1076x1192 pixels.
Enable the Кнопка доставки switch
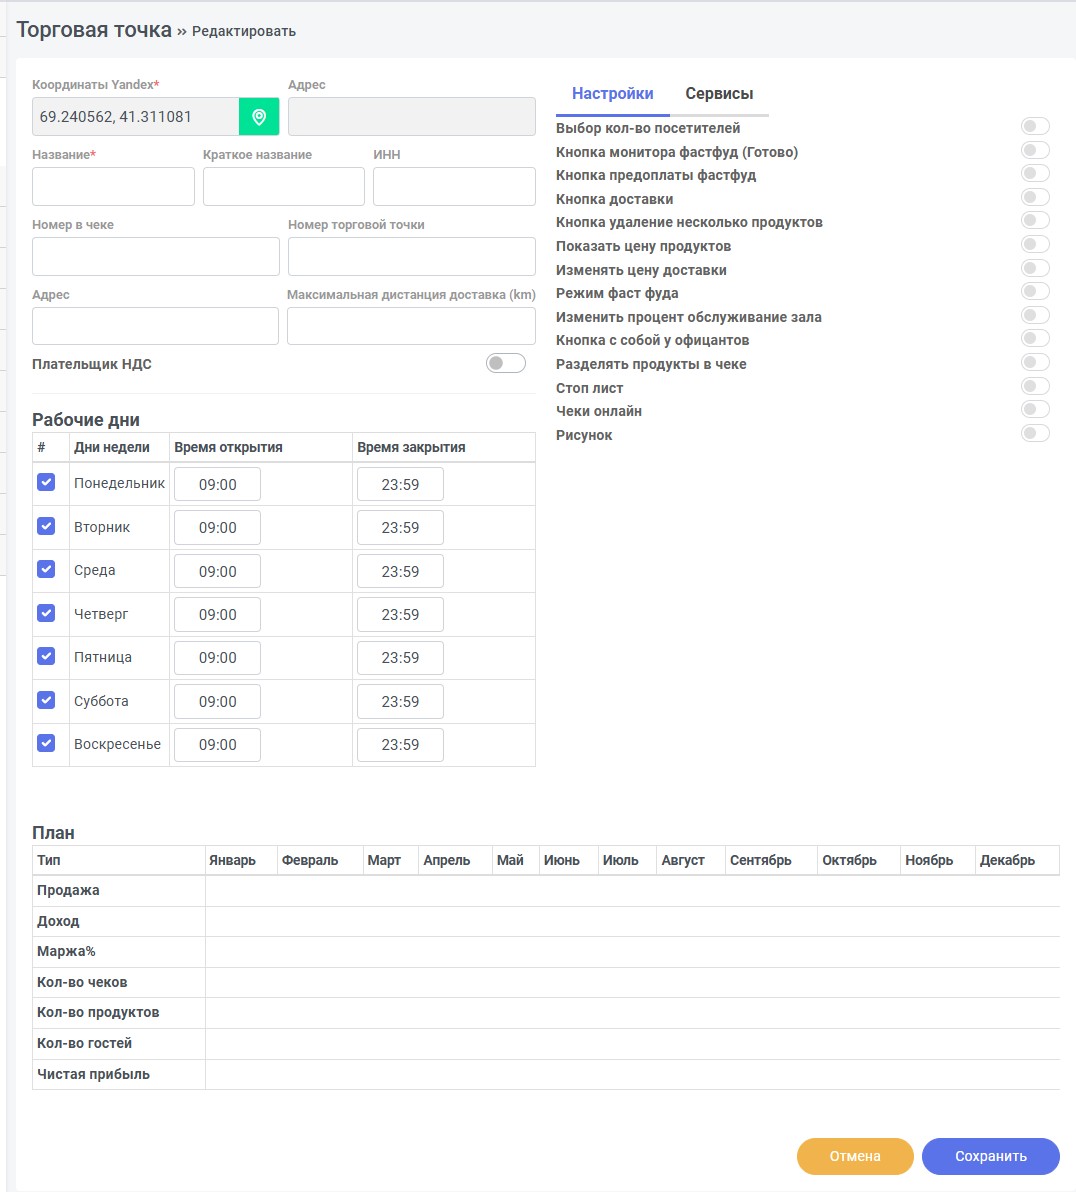1035,197
